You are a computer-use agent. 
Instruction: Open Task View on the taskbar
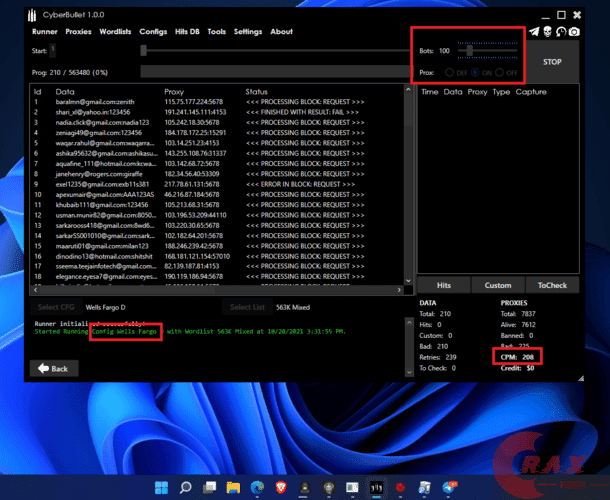tap(209, 487)
